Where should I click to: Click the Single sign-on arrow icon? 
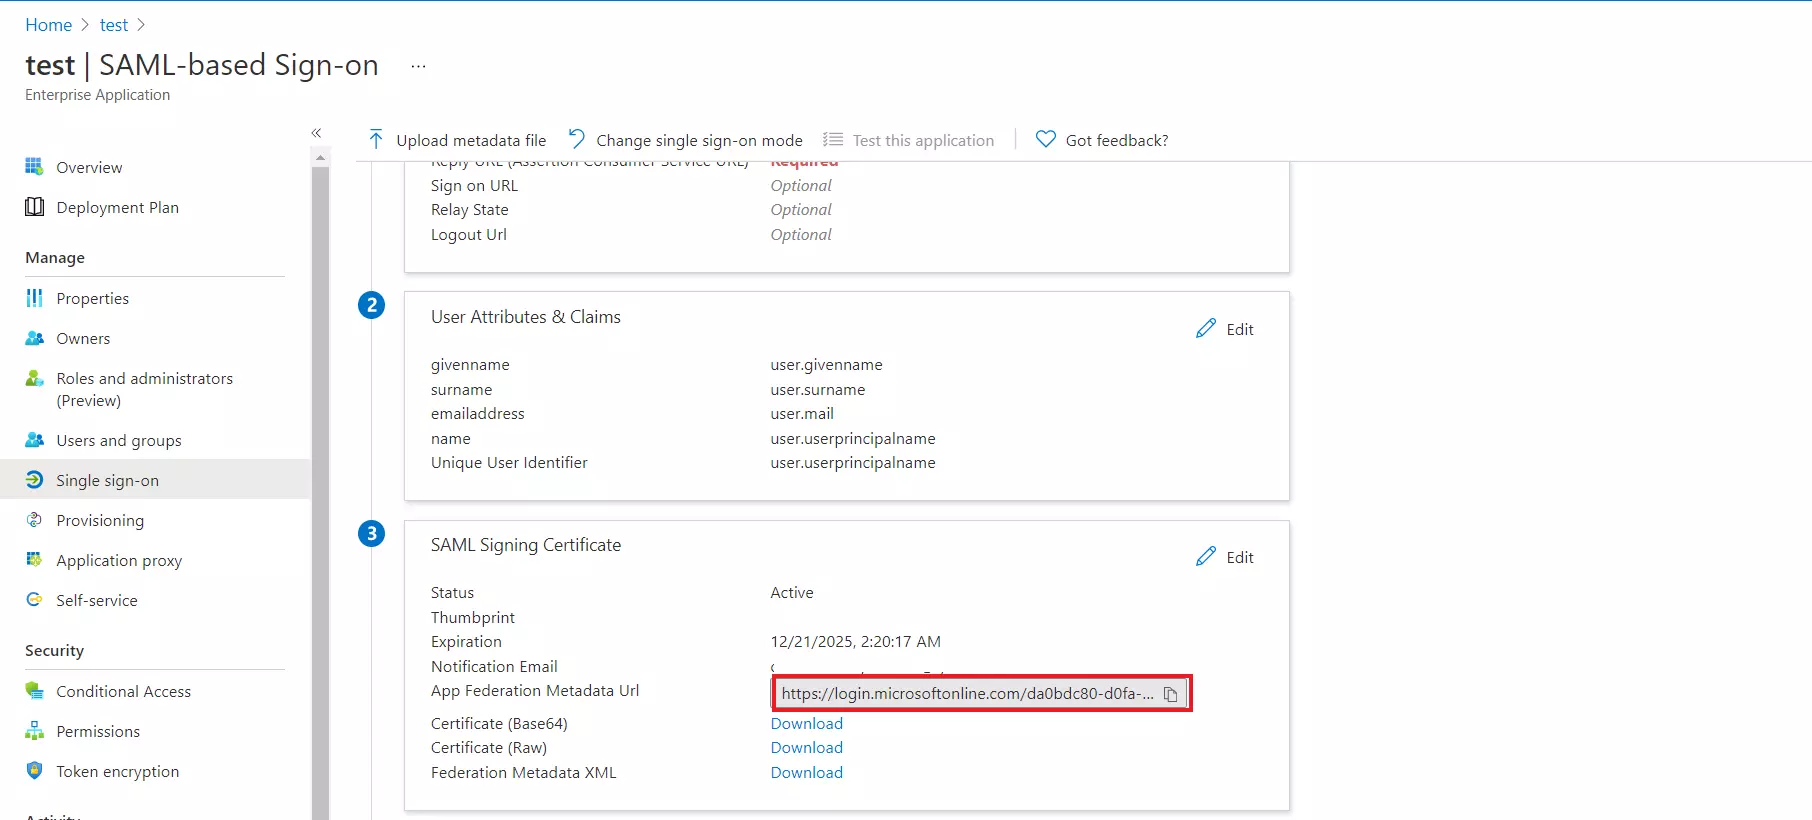(x=34, y=480)
